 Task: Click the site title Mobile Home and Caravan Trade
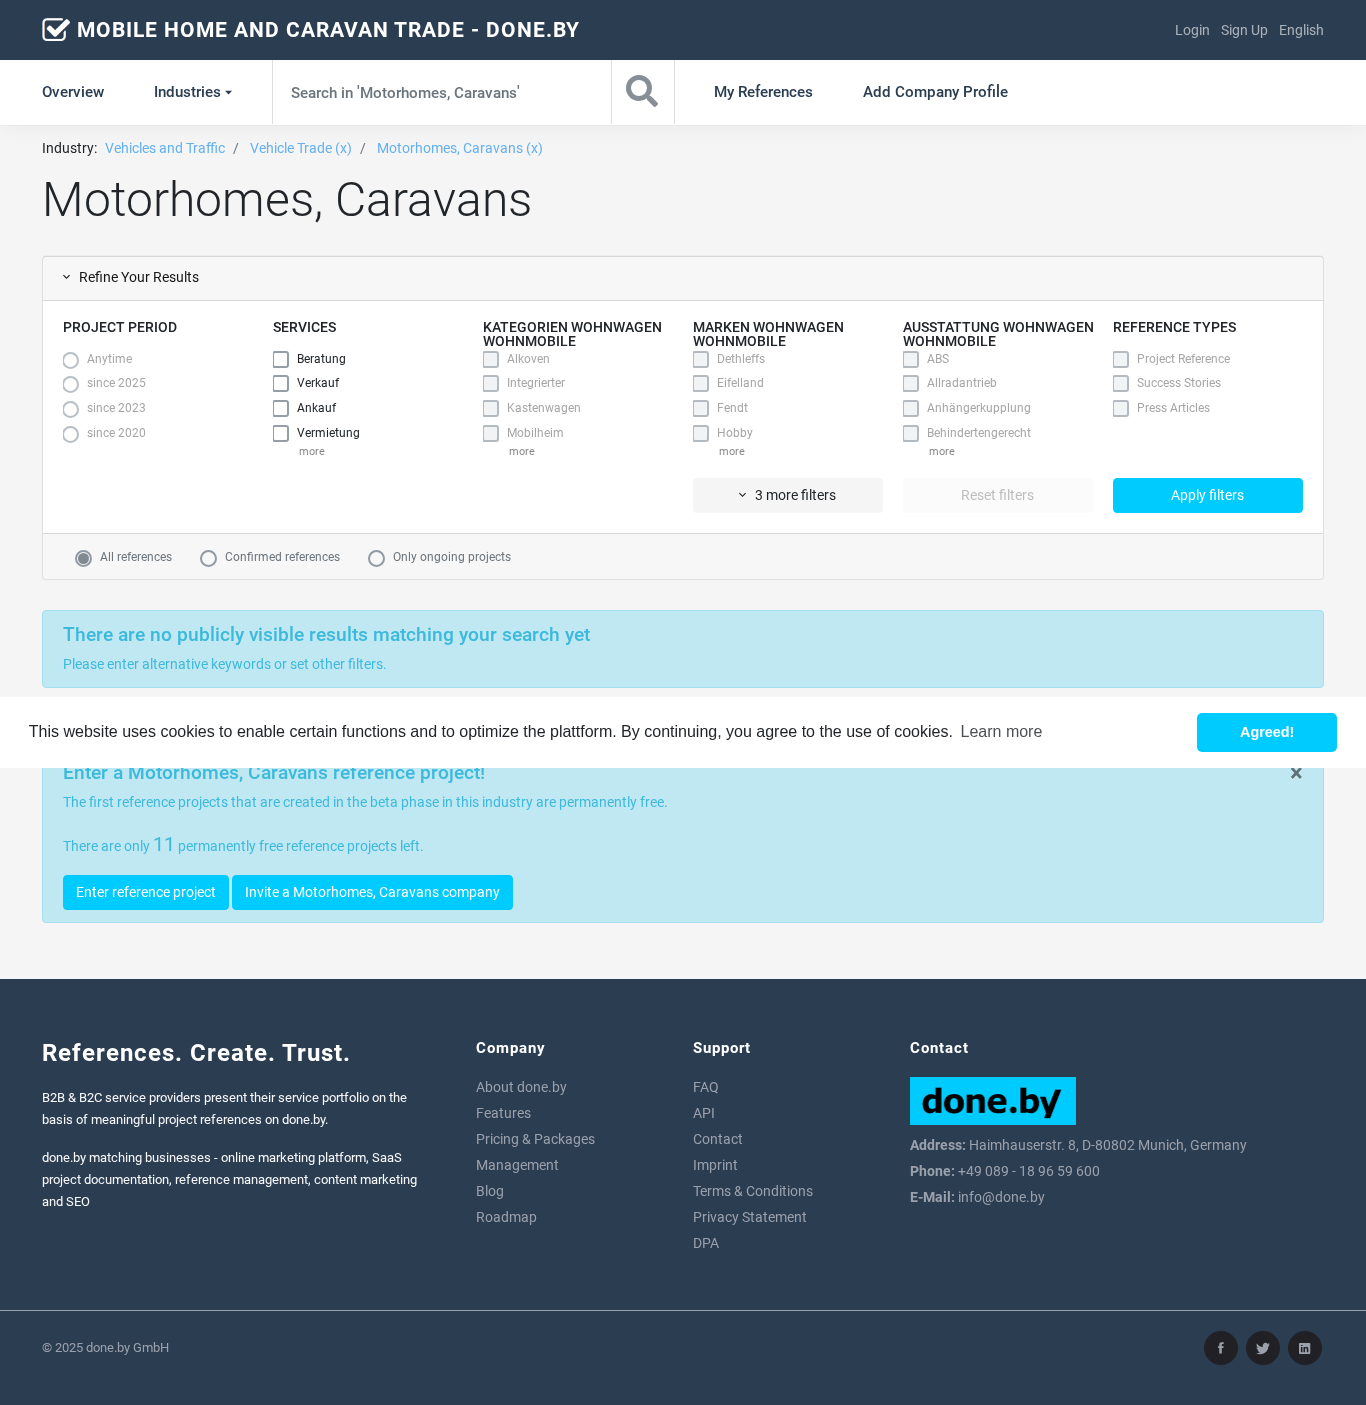tap(328, 30)
